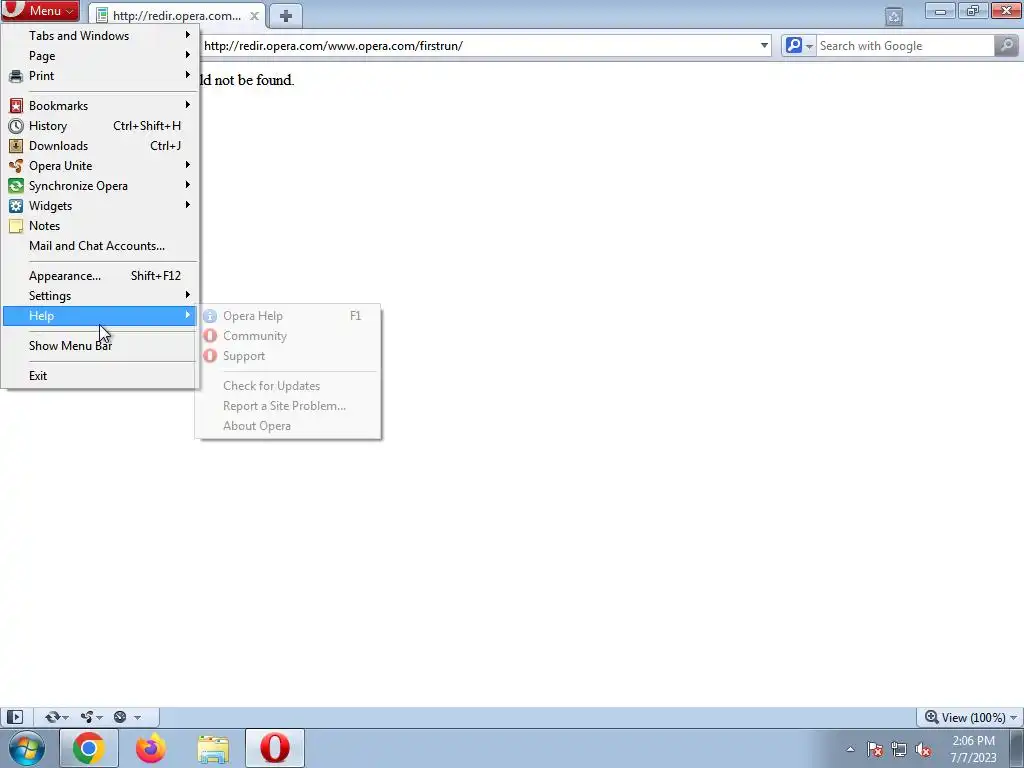The image size is (1024, 768).
Task: Click the address bar URL field
Action: (x=479, y=46)
